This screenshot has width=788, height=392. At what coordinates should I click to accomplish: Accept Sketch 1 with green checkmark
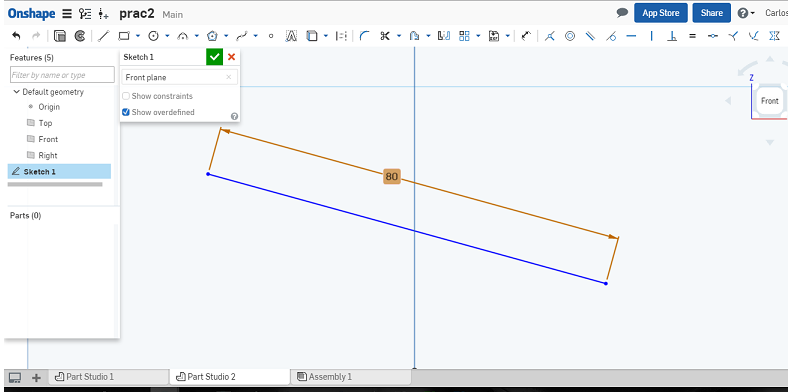215,57
